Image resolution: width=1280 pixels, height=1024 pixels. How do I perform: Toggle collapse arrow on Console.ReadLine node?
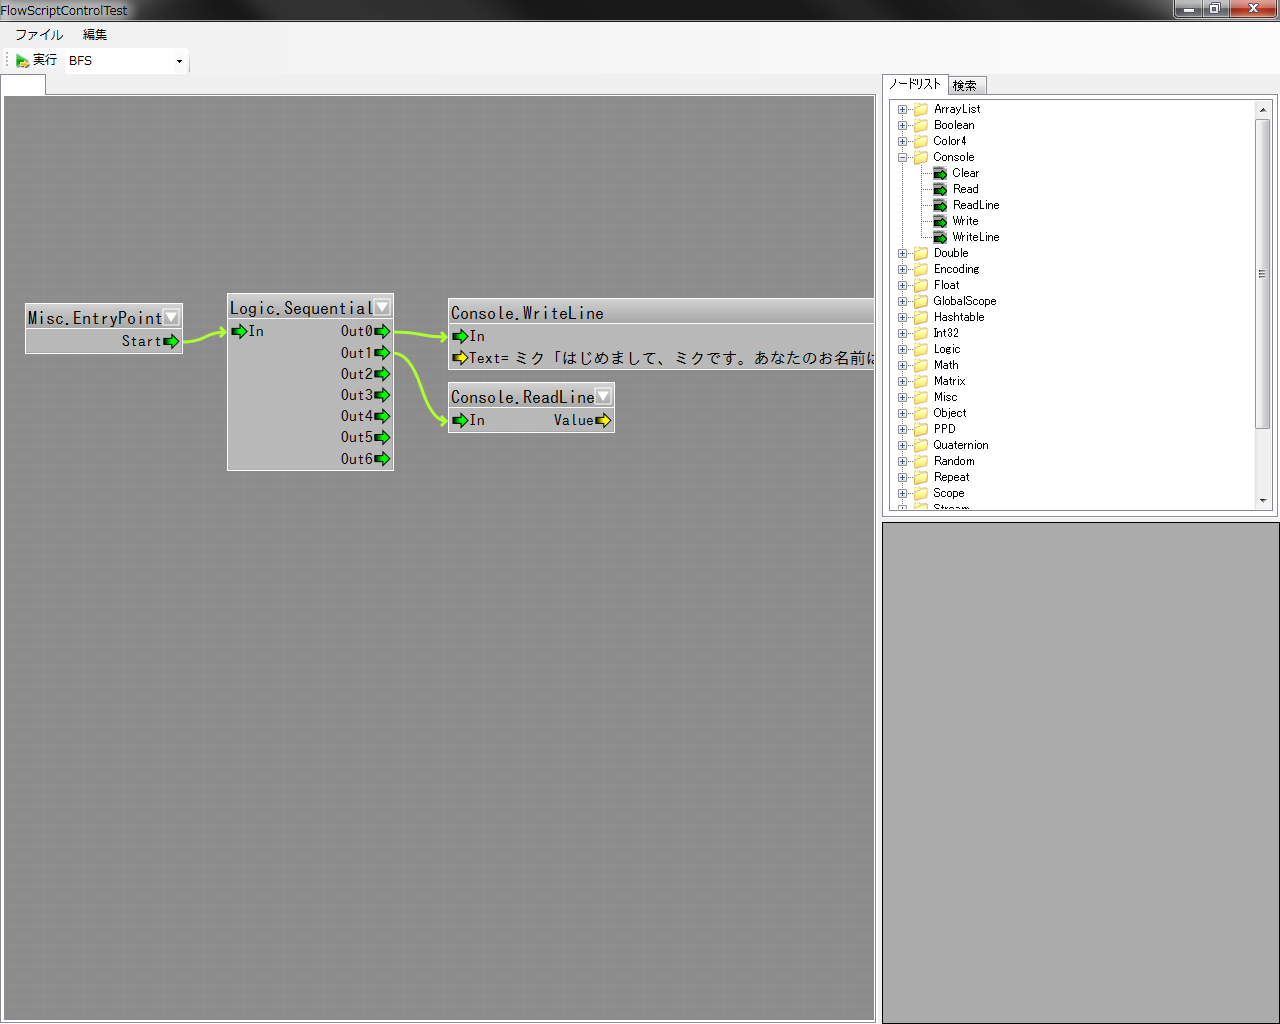click(x=603, y=396)
